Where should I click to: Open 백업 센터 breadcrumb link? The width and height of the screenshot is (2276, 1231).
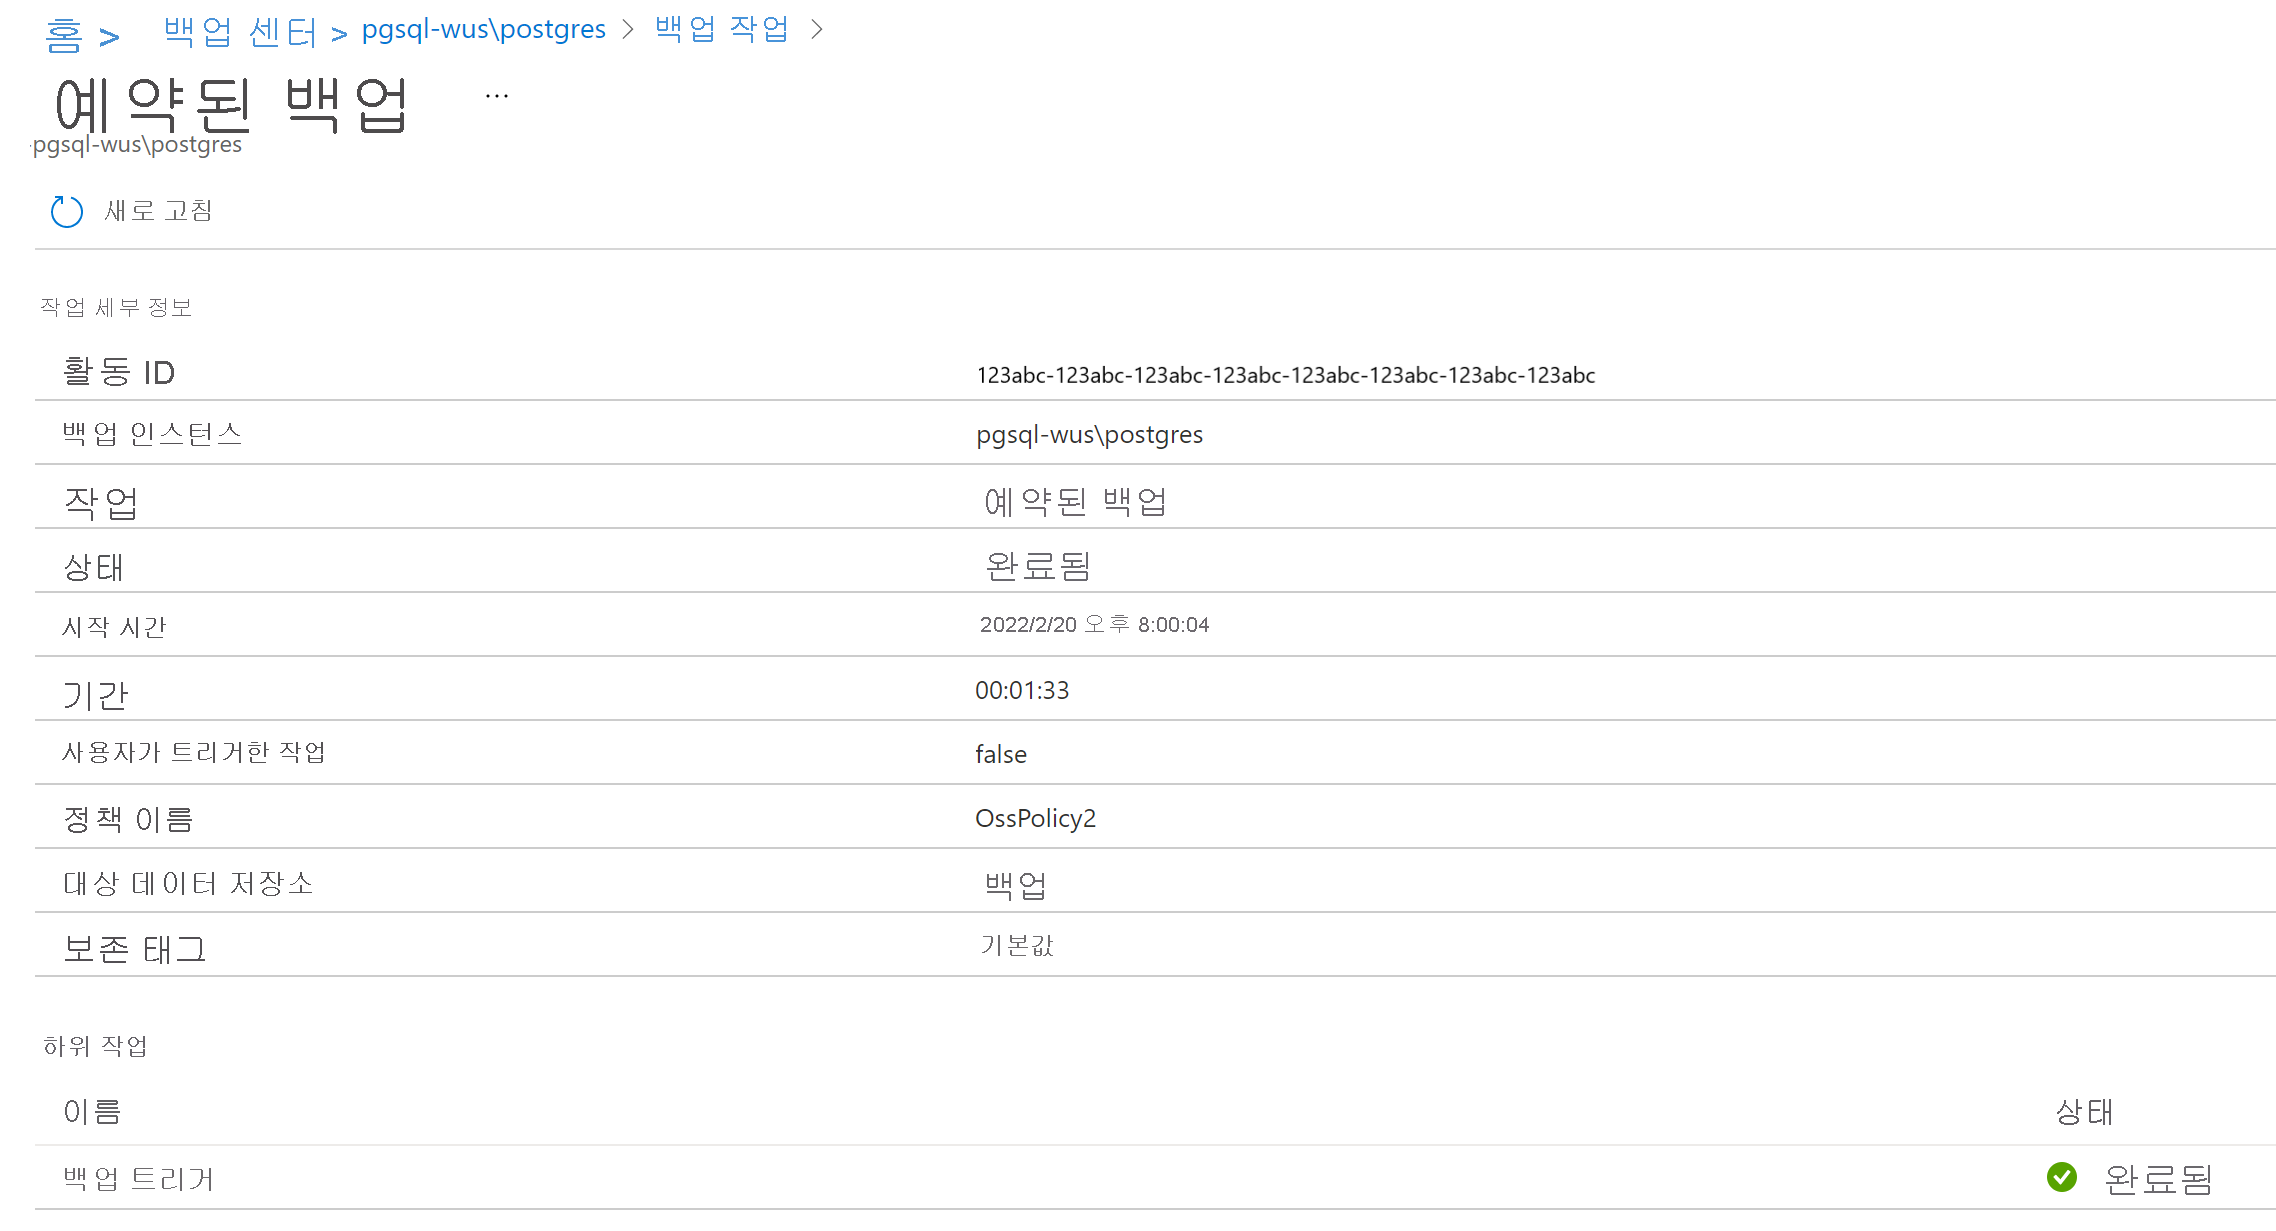tap(240, 31)
